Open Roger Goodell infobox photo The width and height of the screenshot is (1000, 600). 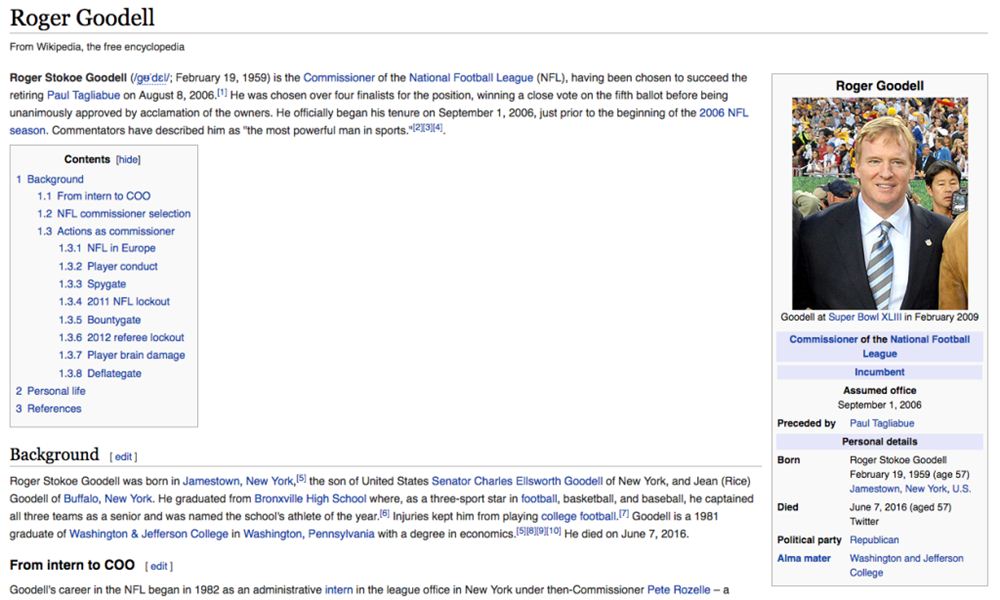coord(879,203)
